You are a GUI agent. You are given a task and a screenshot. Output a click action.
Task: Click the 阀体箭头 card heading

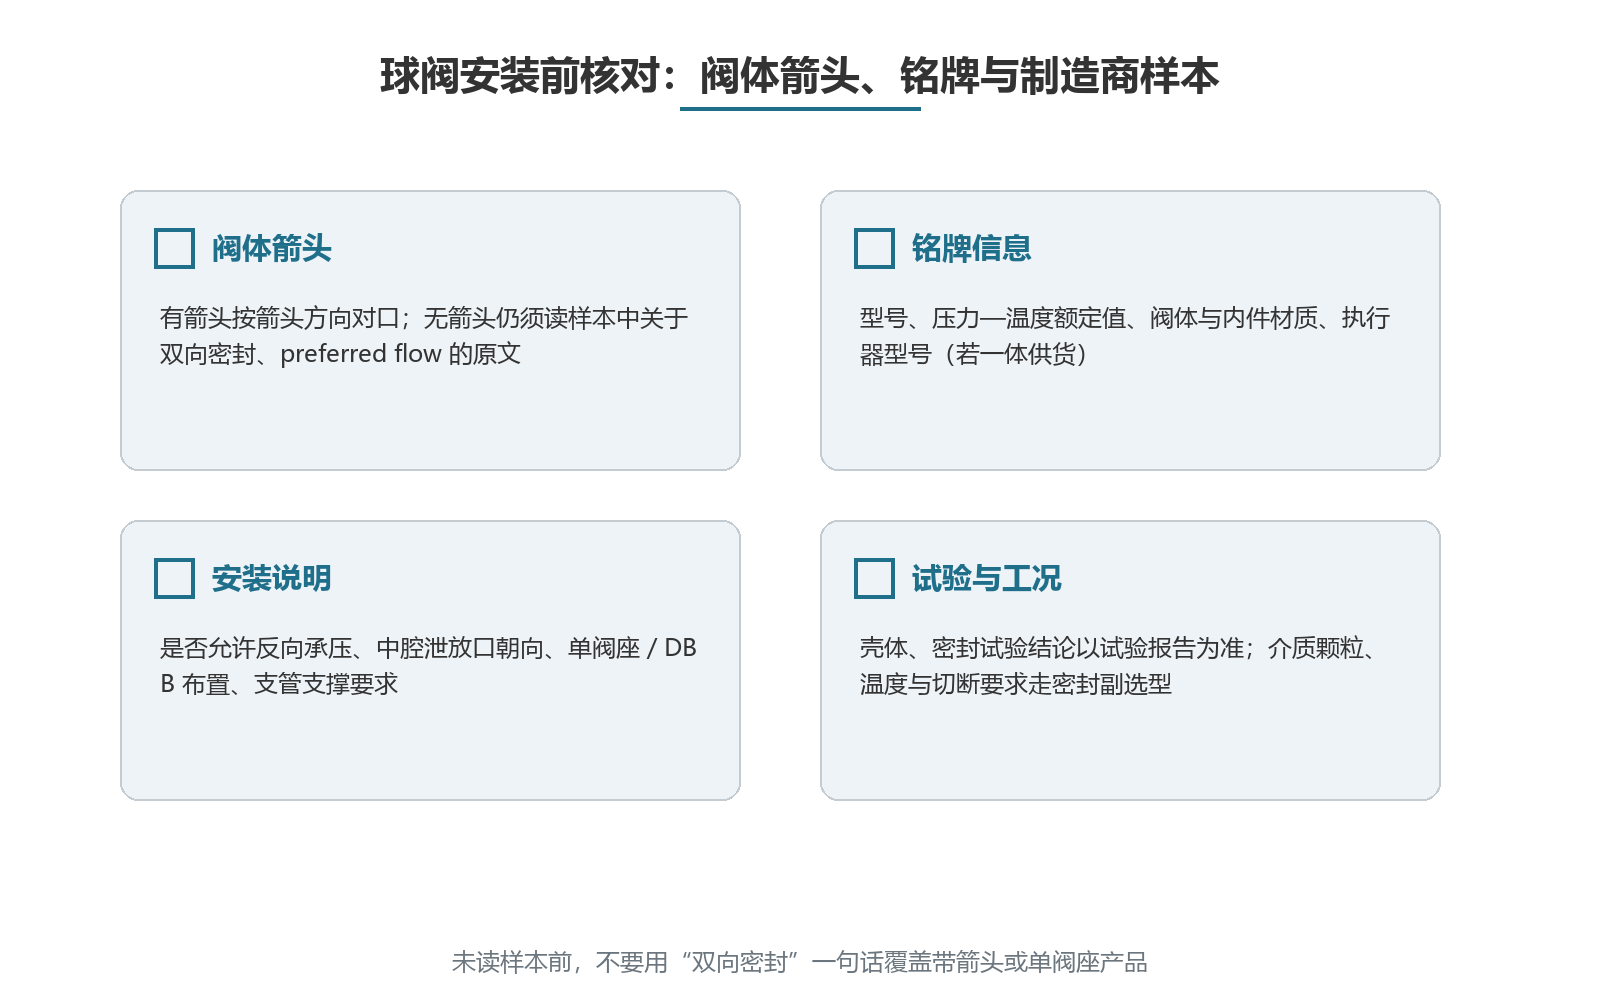coord(271,248)
